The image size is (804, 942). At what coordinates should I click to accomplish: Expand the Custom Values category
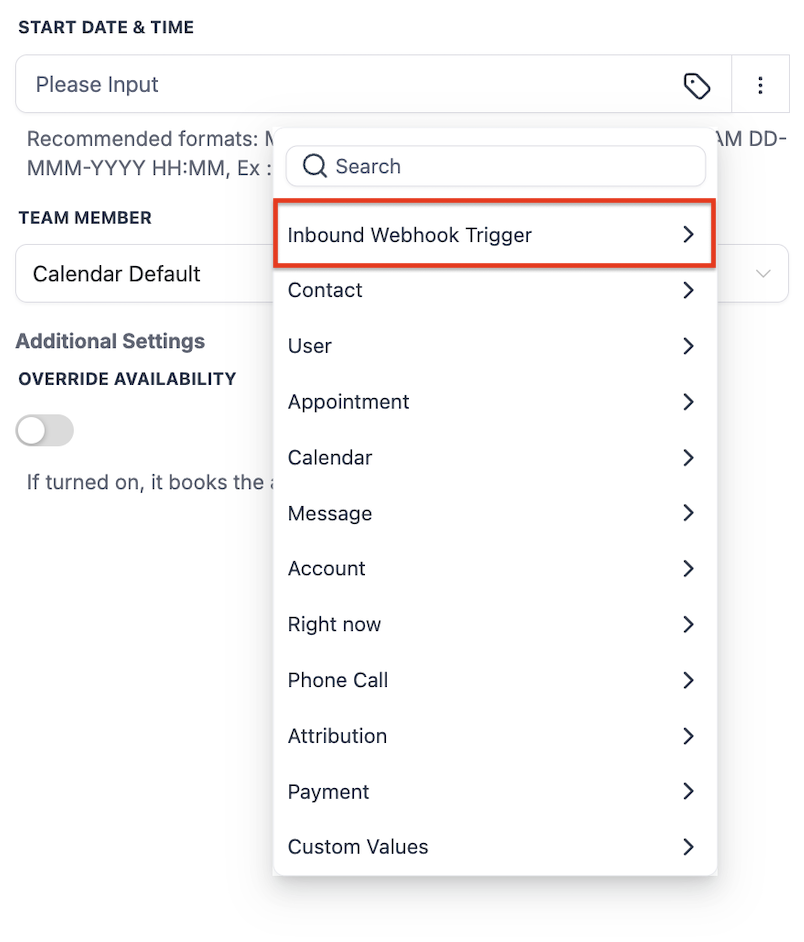pyautogui.click(x=495, y=846)
